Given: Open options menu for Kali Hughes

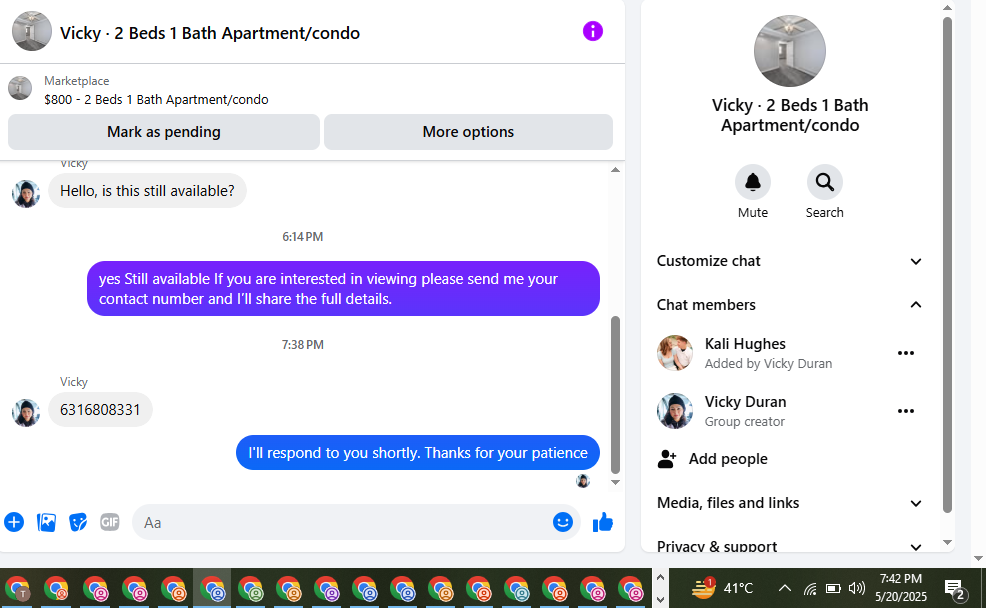Looking at the screenshot, I should [906, 353].
